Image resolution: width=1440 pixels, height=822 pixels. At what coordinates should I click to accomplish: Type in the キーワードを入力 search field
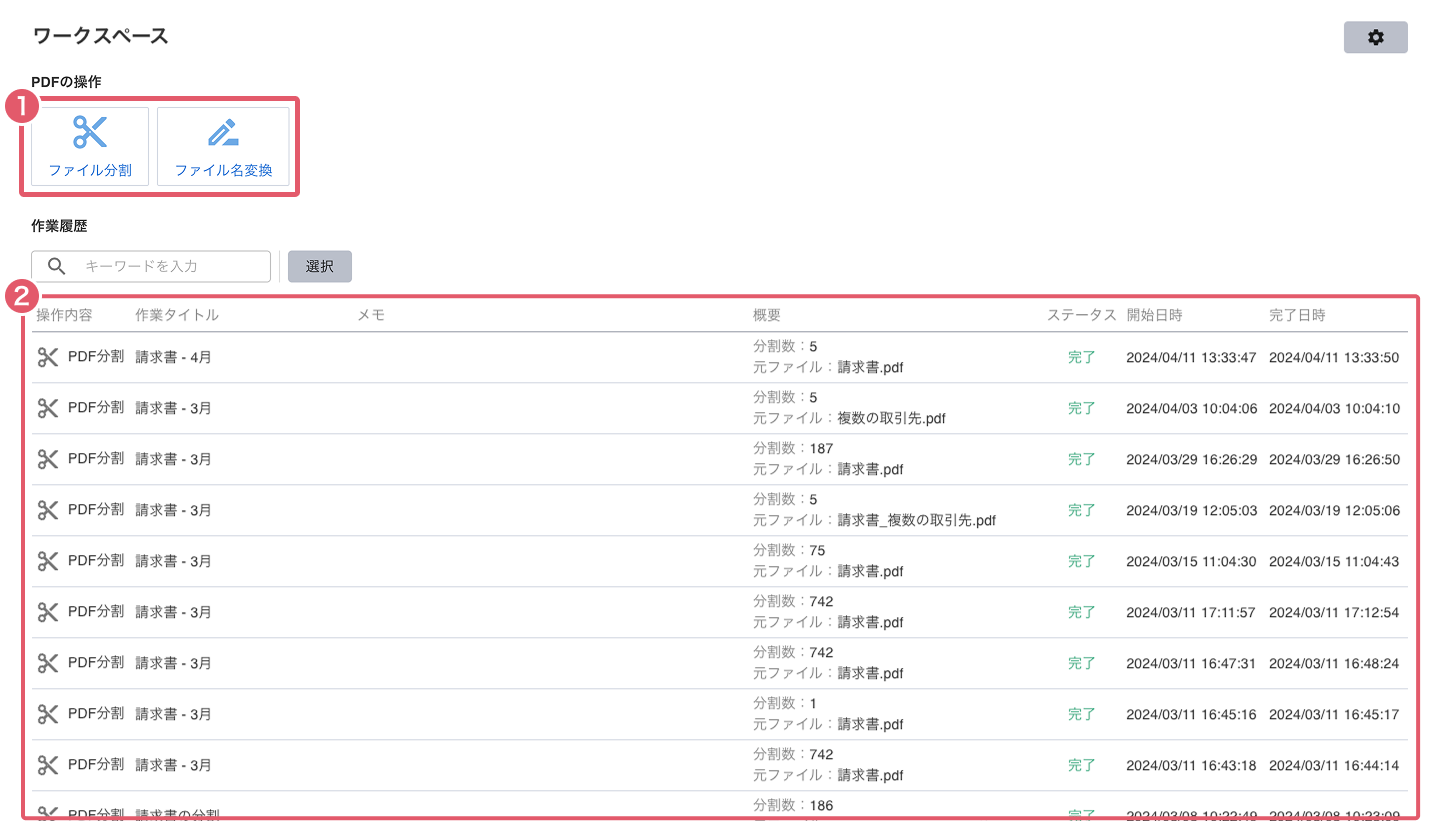170,266
